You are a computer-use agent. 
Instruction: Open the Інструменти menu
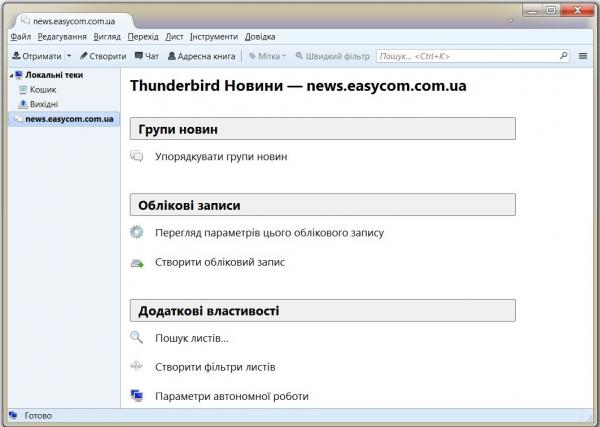pos(214,37)
